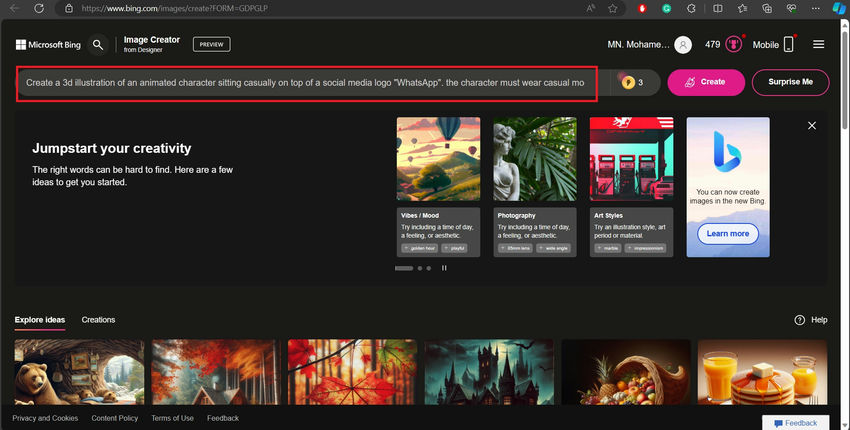Open the Rewards medal icon
This screenshot has width=850, height=430.
[733, 44]
